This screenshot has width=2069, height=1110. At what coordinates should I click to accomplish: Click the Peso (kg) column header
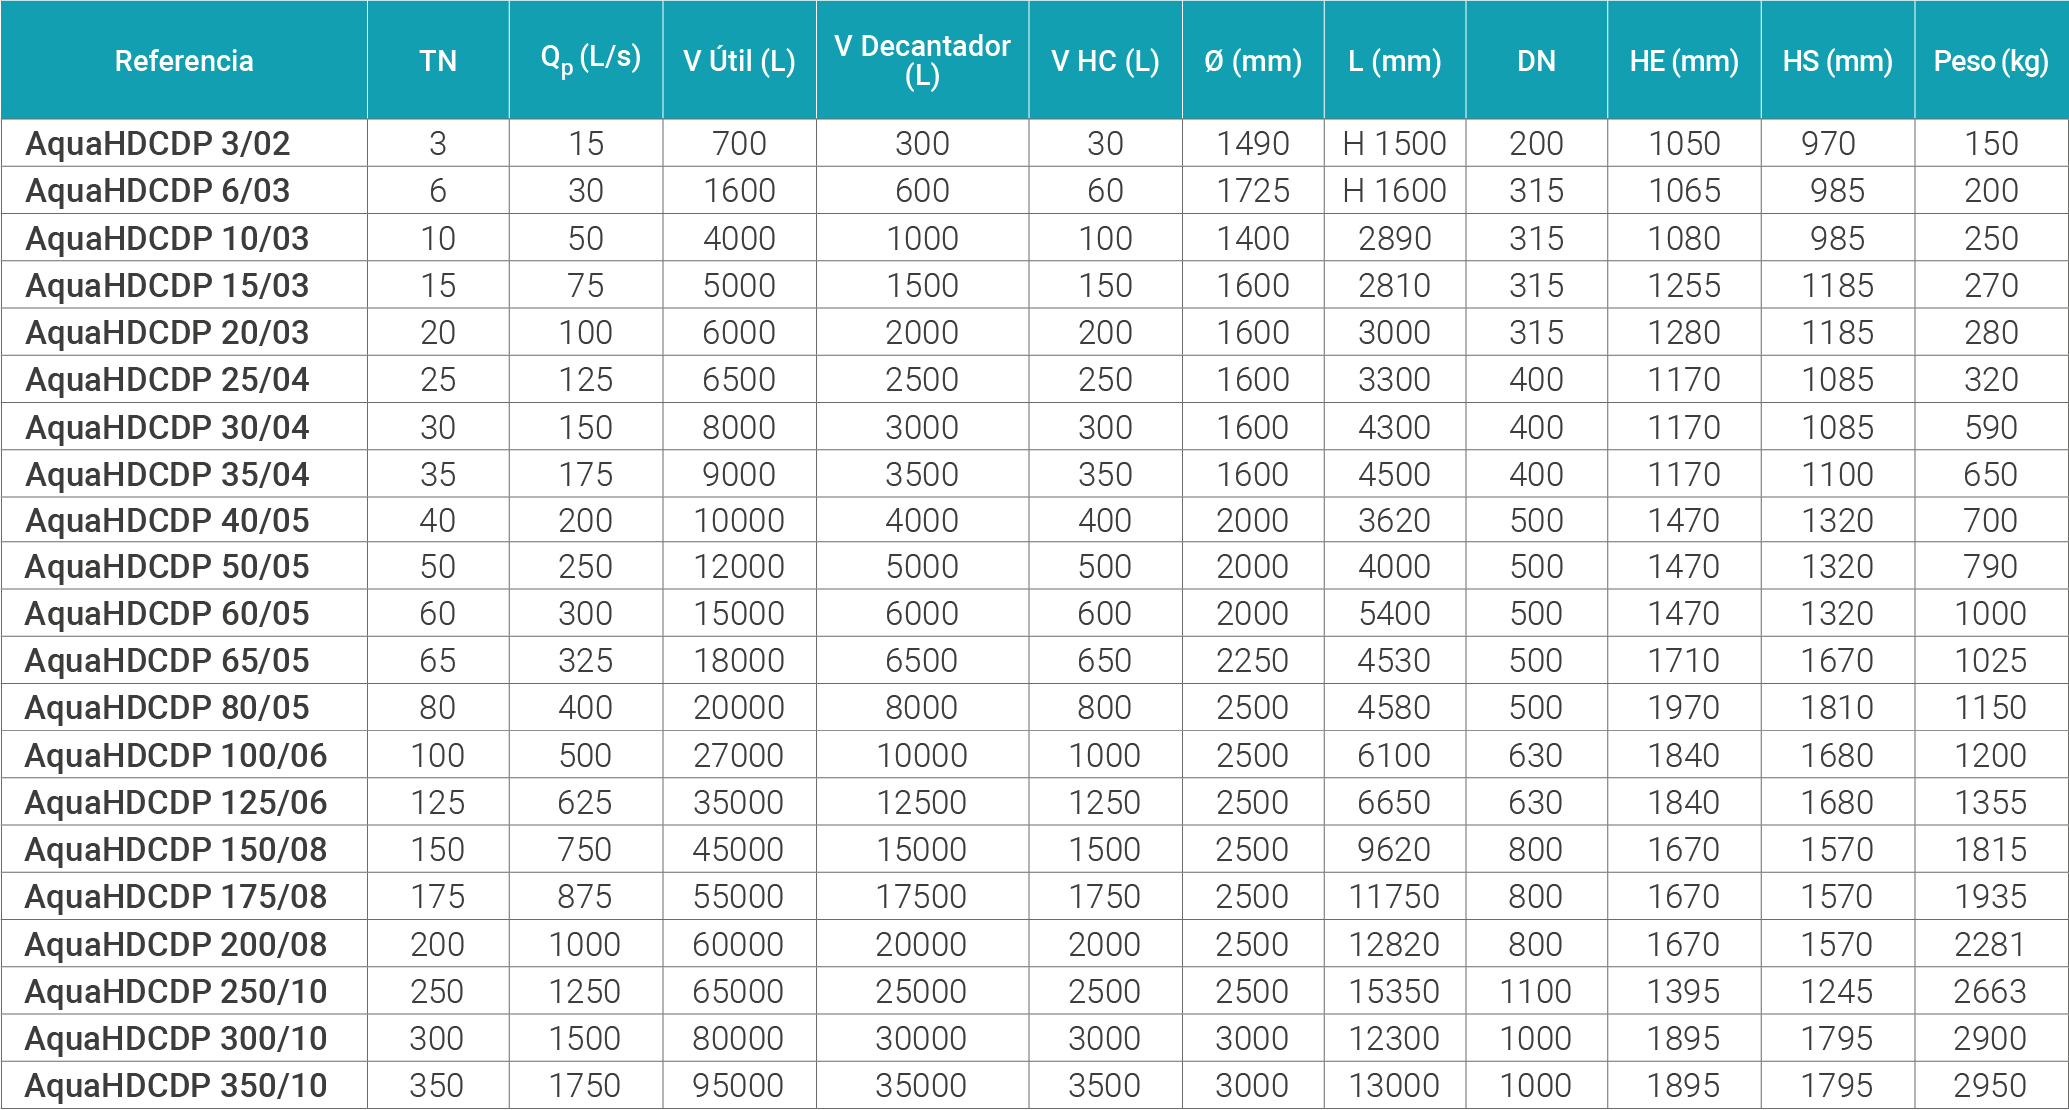[1990, 61]
